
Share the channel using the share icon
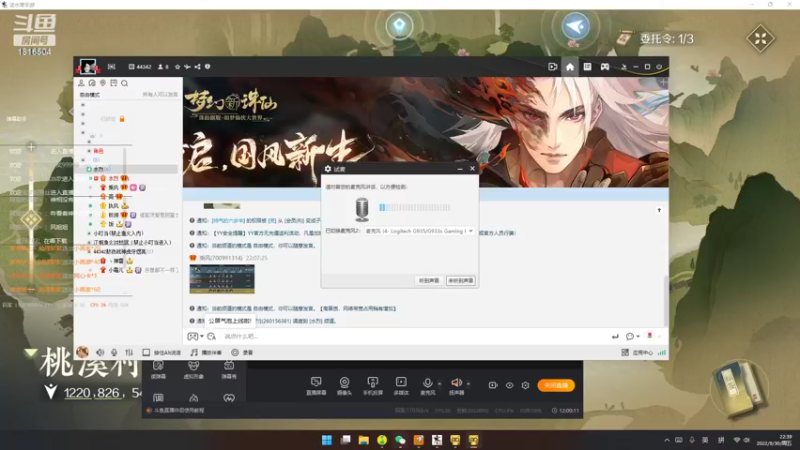point(197,67)
